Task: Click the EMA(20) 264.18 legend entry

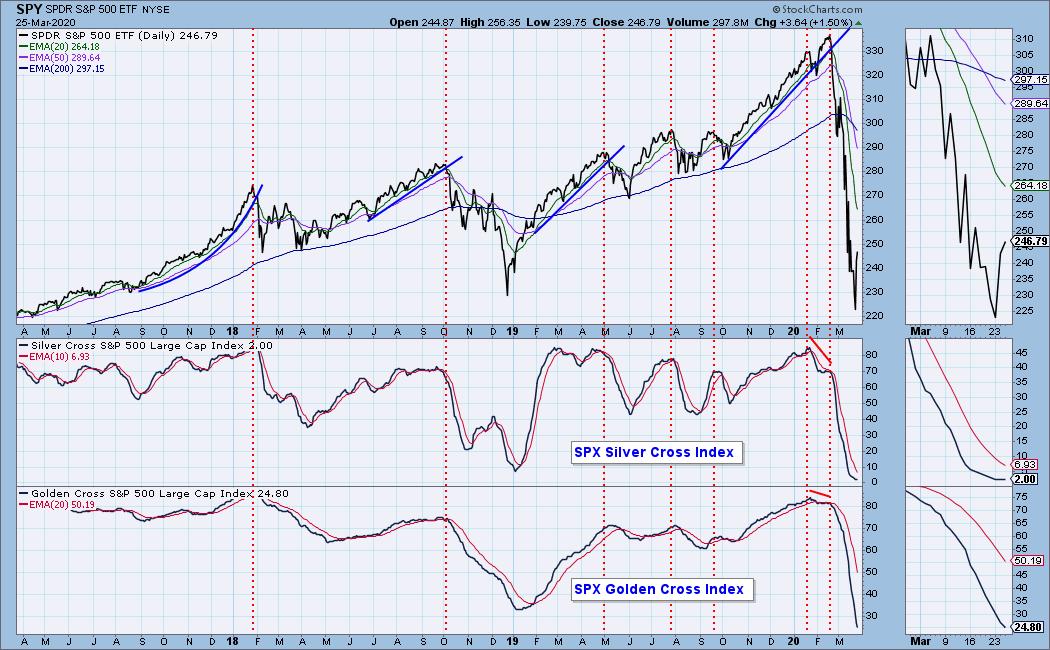Action: click(x=59, y=46)
